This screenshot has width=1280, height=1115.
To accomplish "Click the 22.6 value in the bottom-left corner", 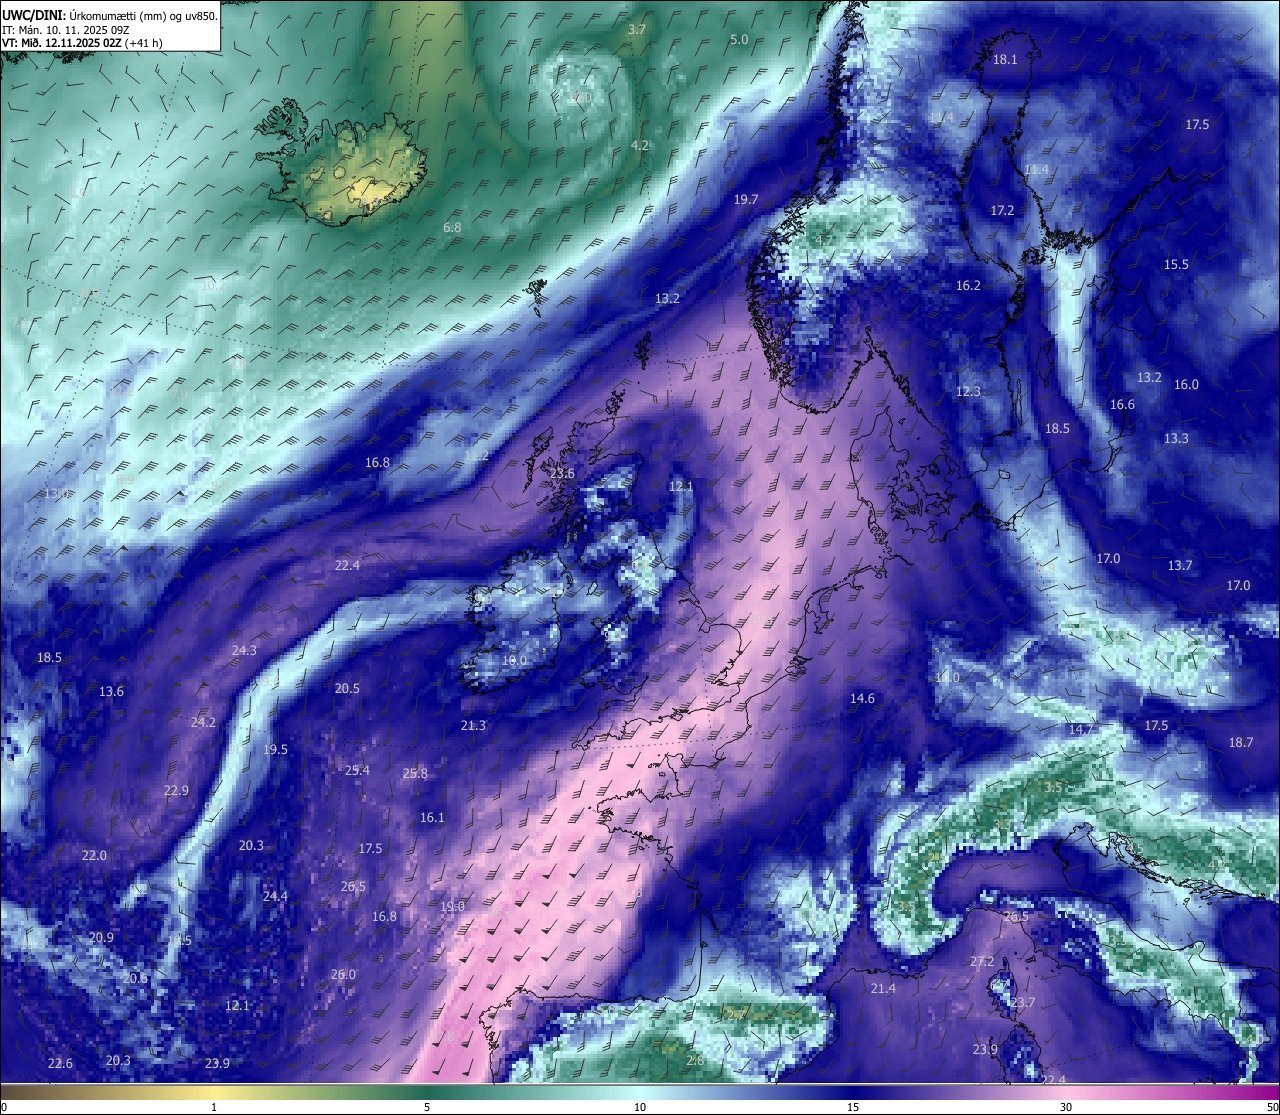I will 60,1063.
